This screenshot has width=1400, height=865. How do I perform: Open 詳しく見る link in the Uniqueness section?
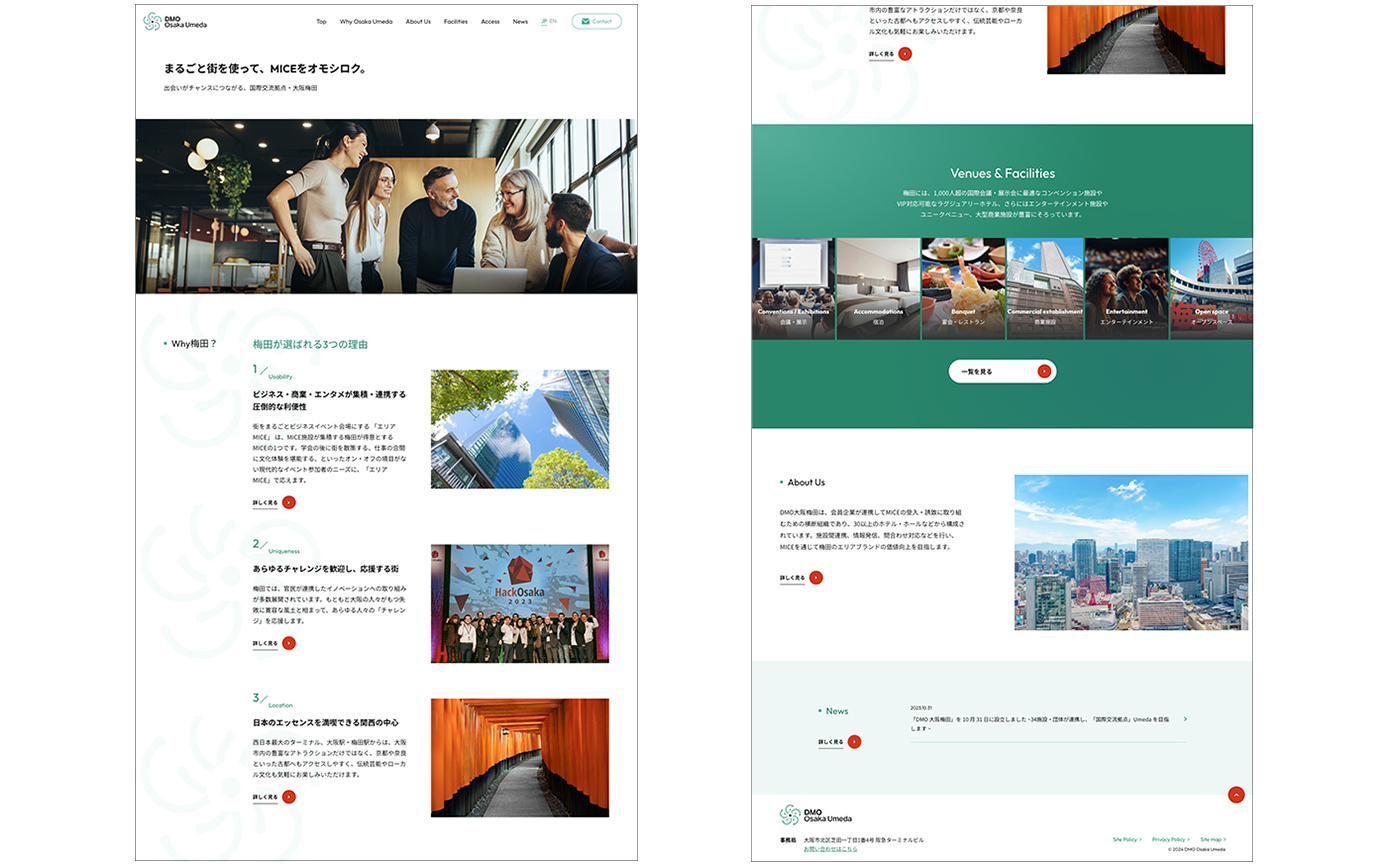[265, 643]
